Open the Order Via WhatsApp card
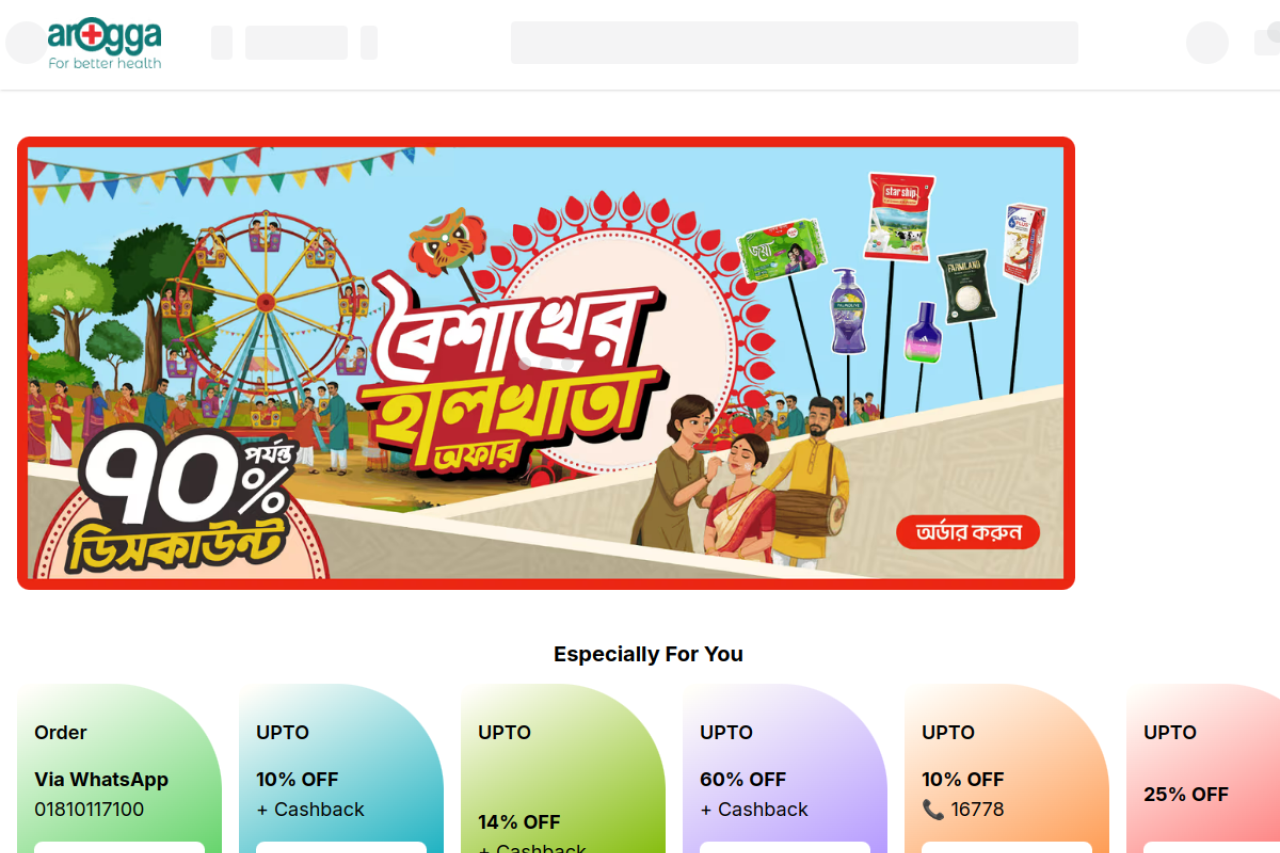Screen dimensions: 1280x853 click(x=119, y=768)
